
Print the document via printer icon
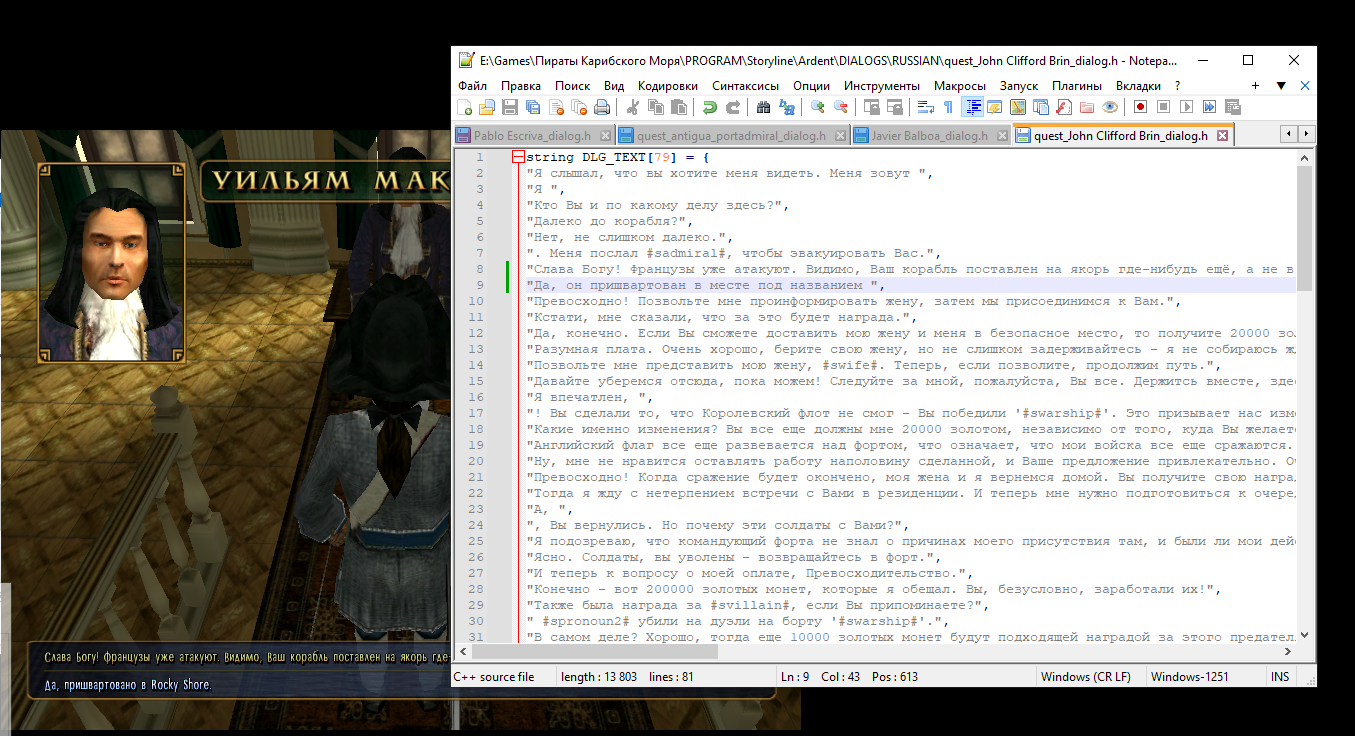[x=602, y=107]
